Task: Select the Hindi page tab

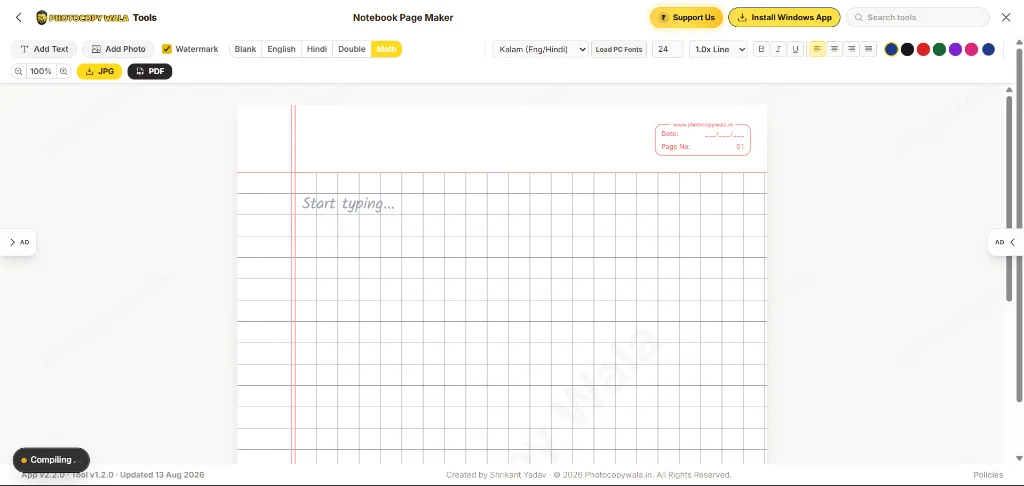Action: pyautogui.click(x=317, y=49)
